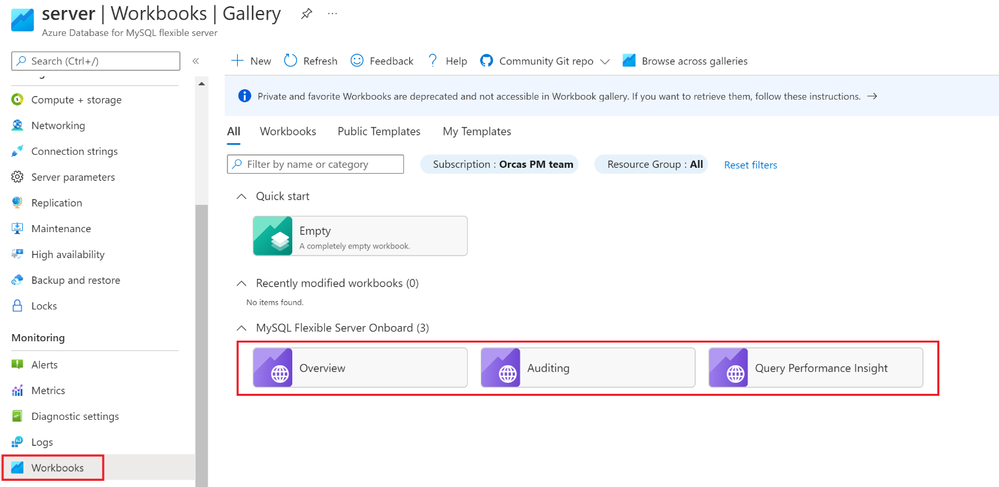The width and height of the screenshot is (999, 487).
Task: Click the Compute + storage icon
Action: [x=18, y=99]
